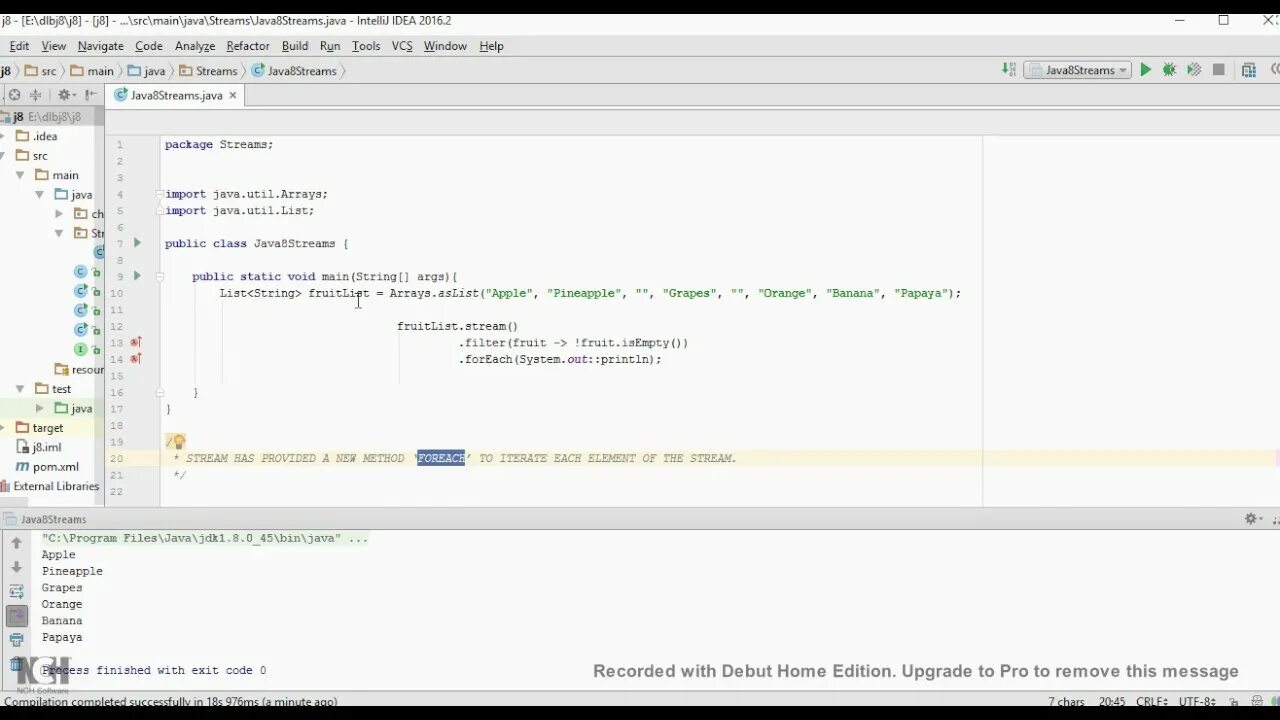This screenshot has width=1280, height=720.
Task: Select the .idea folder in project tree
Action: point(37,136)
